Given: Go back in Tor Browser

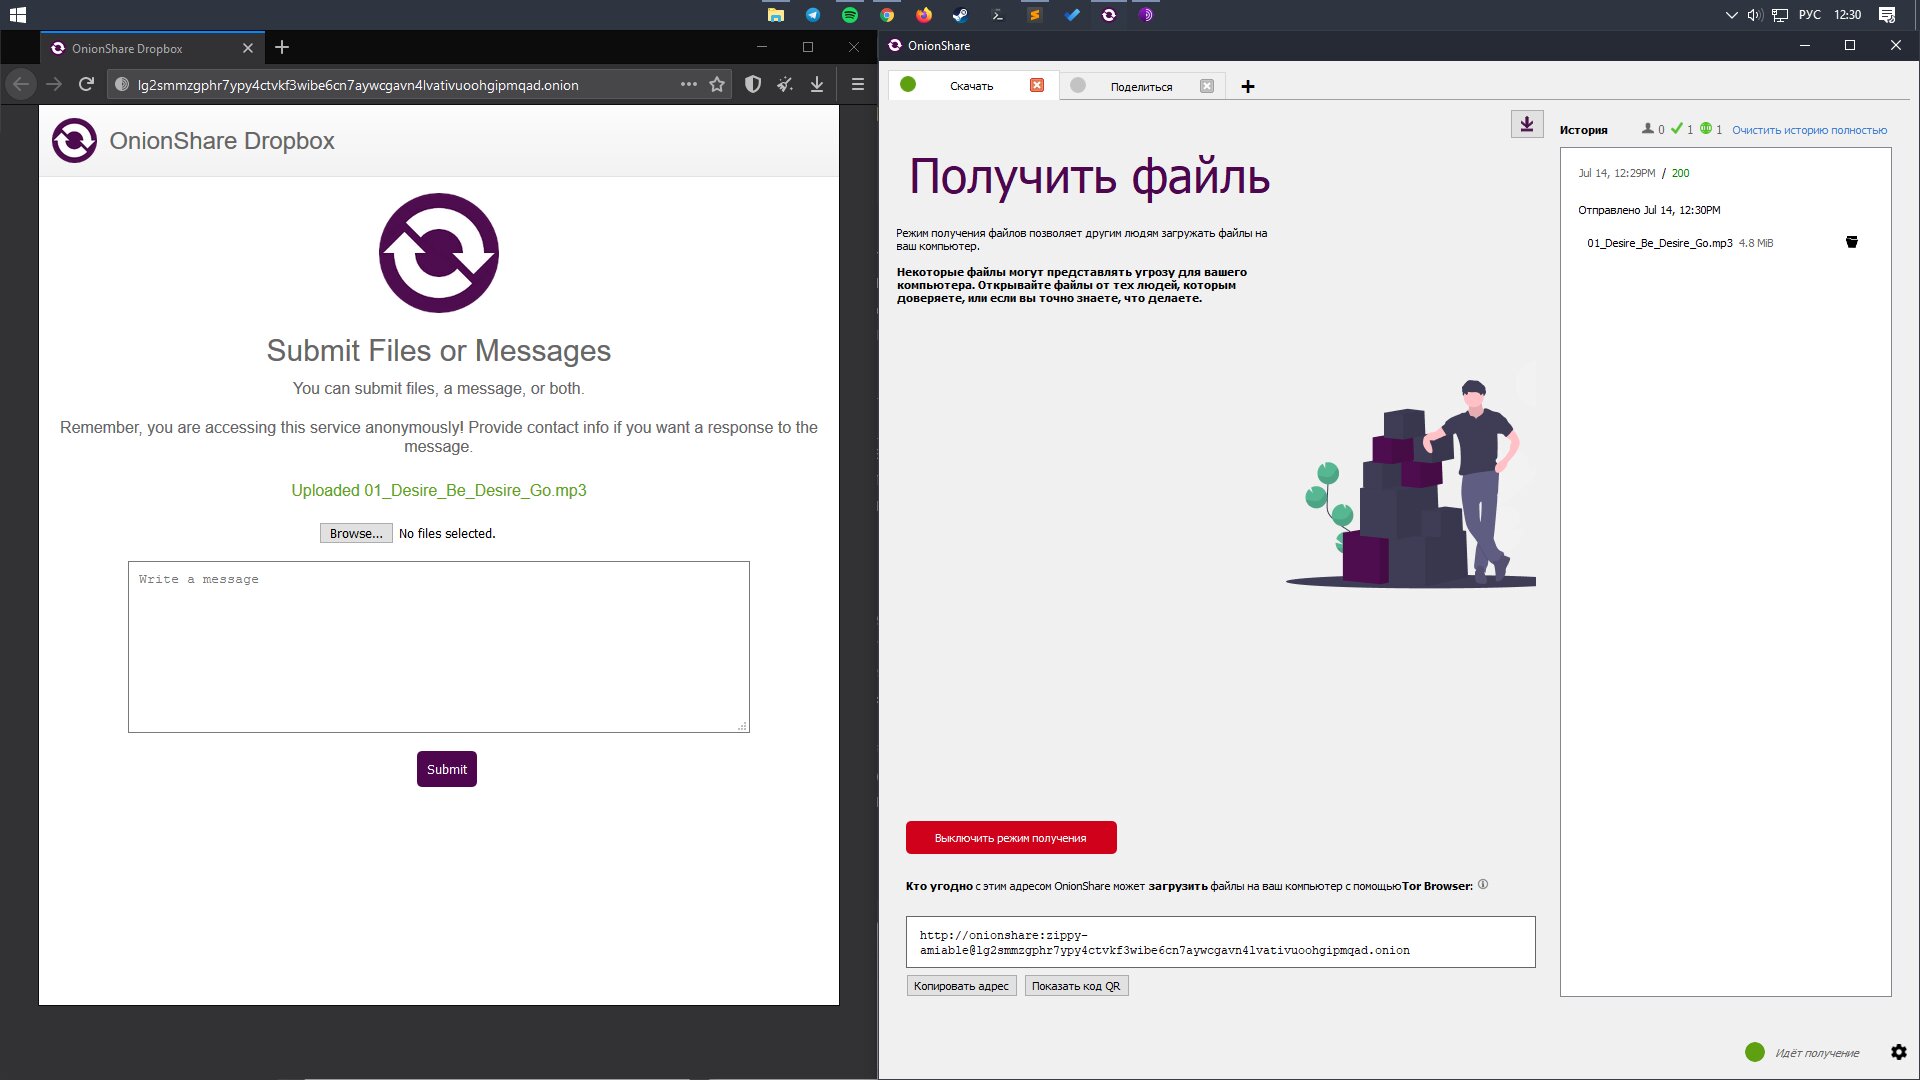Looking at the screenshot, I should pos(21,85).
